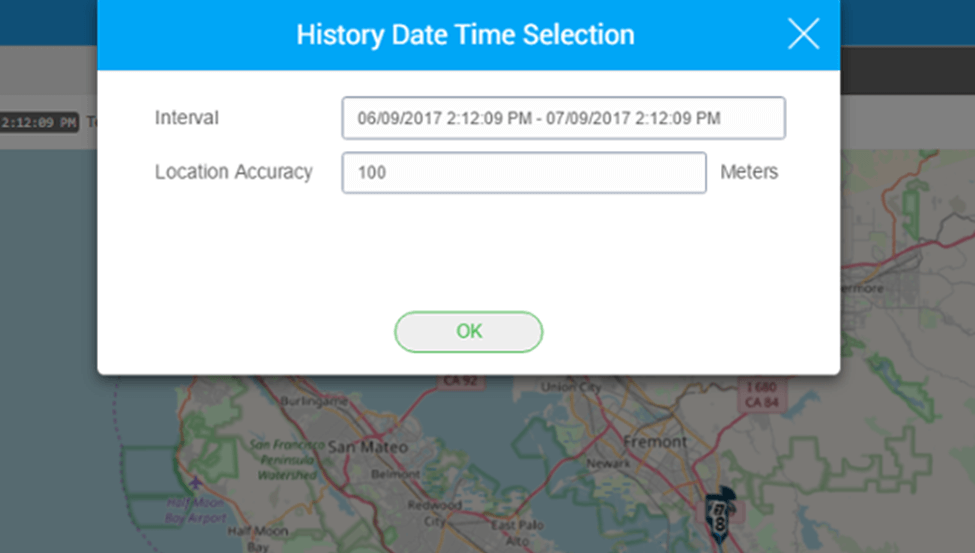The height and width of the screenshot is (553, 975).
Task: Click the San Mateo map label
Action: pos(367,447)
